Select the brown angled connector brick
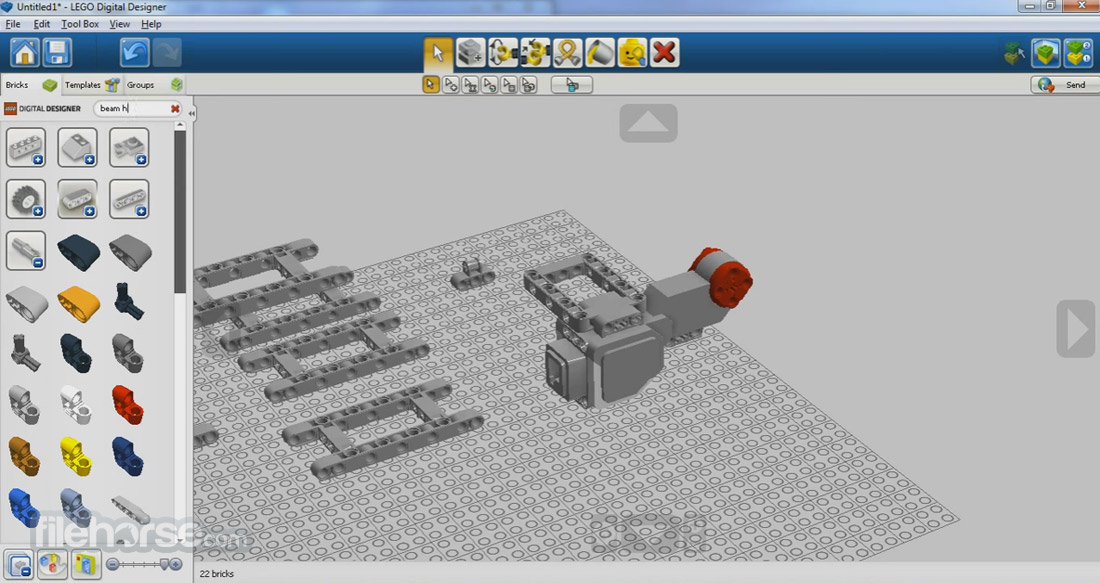The width and height of the screenshot is (1100, 583). (24, 456)
